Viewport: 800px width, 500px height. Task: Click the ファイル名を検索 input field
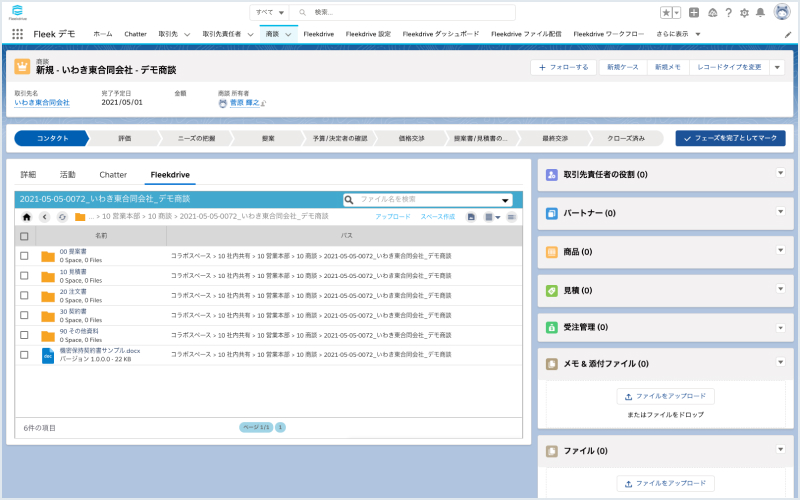pyautogui.click(x=428, y=199)
